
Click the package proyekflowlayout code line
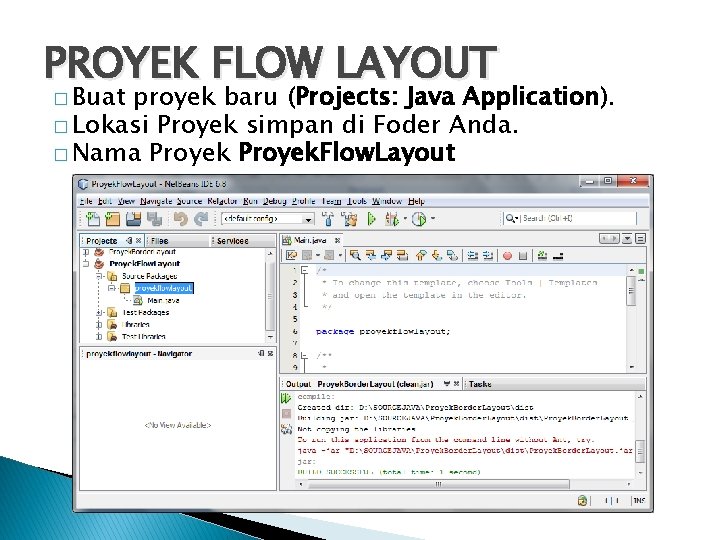[383, 331]
